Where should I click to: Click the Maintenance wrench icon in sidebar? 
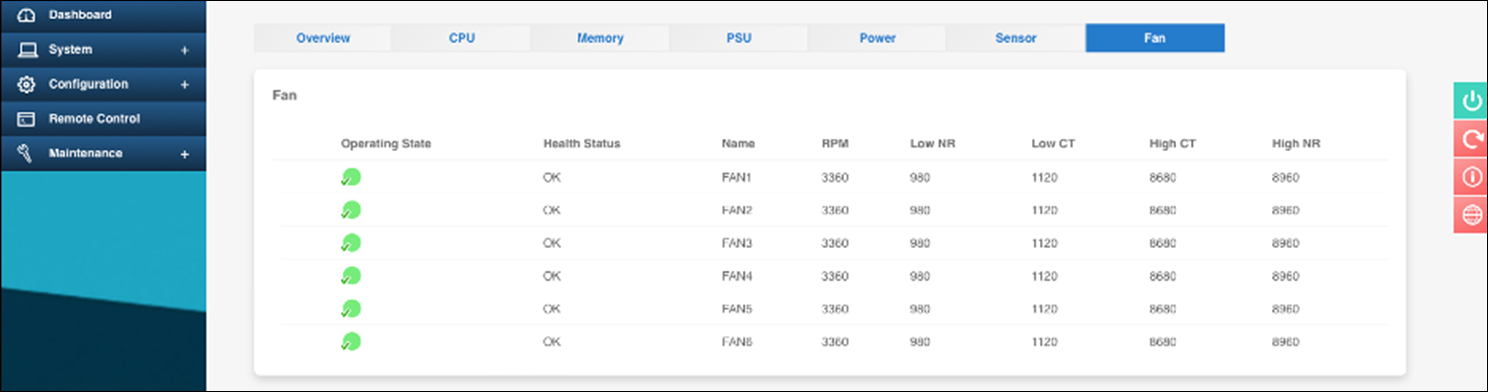(x=27, y=153)
